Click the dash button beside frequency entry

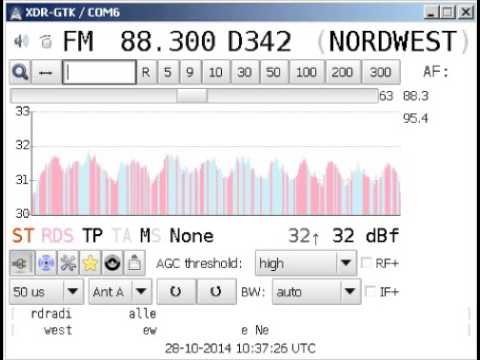pos(46,72)
